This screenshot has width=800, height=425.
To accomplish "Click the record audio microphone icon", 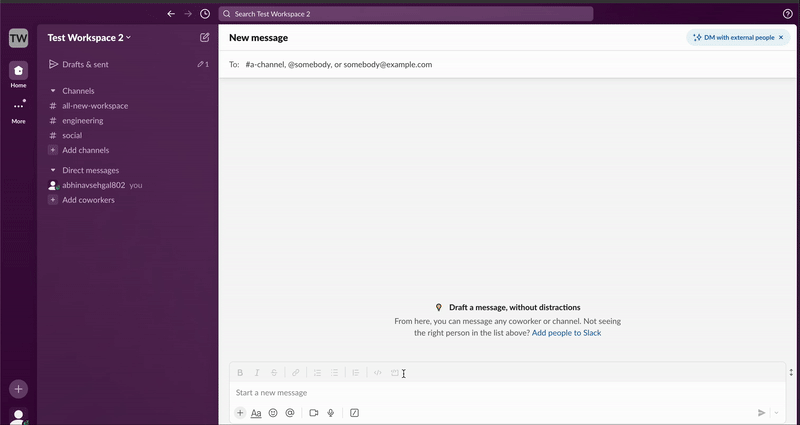I will click(331, 413).
